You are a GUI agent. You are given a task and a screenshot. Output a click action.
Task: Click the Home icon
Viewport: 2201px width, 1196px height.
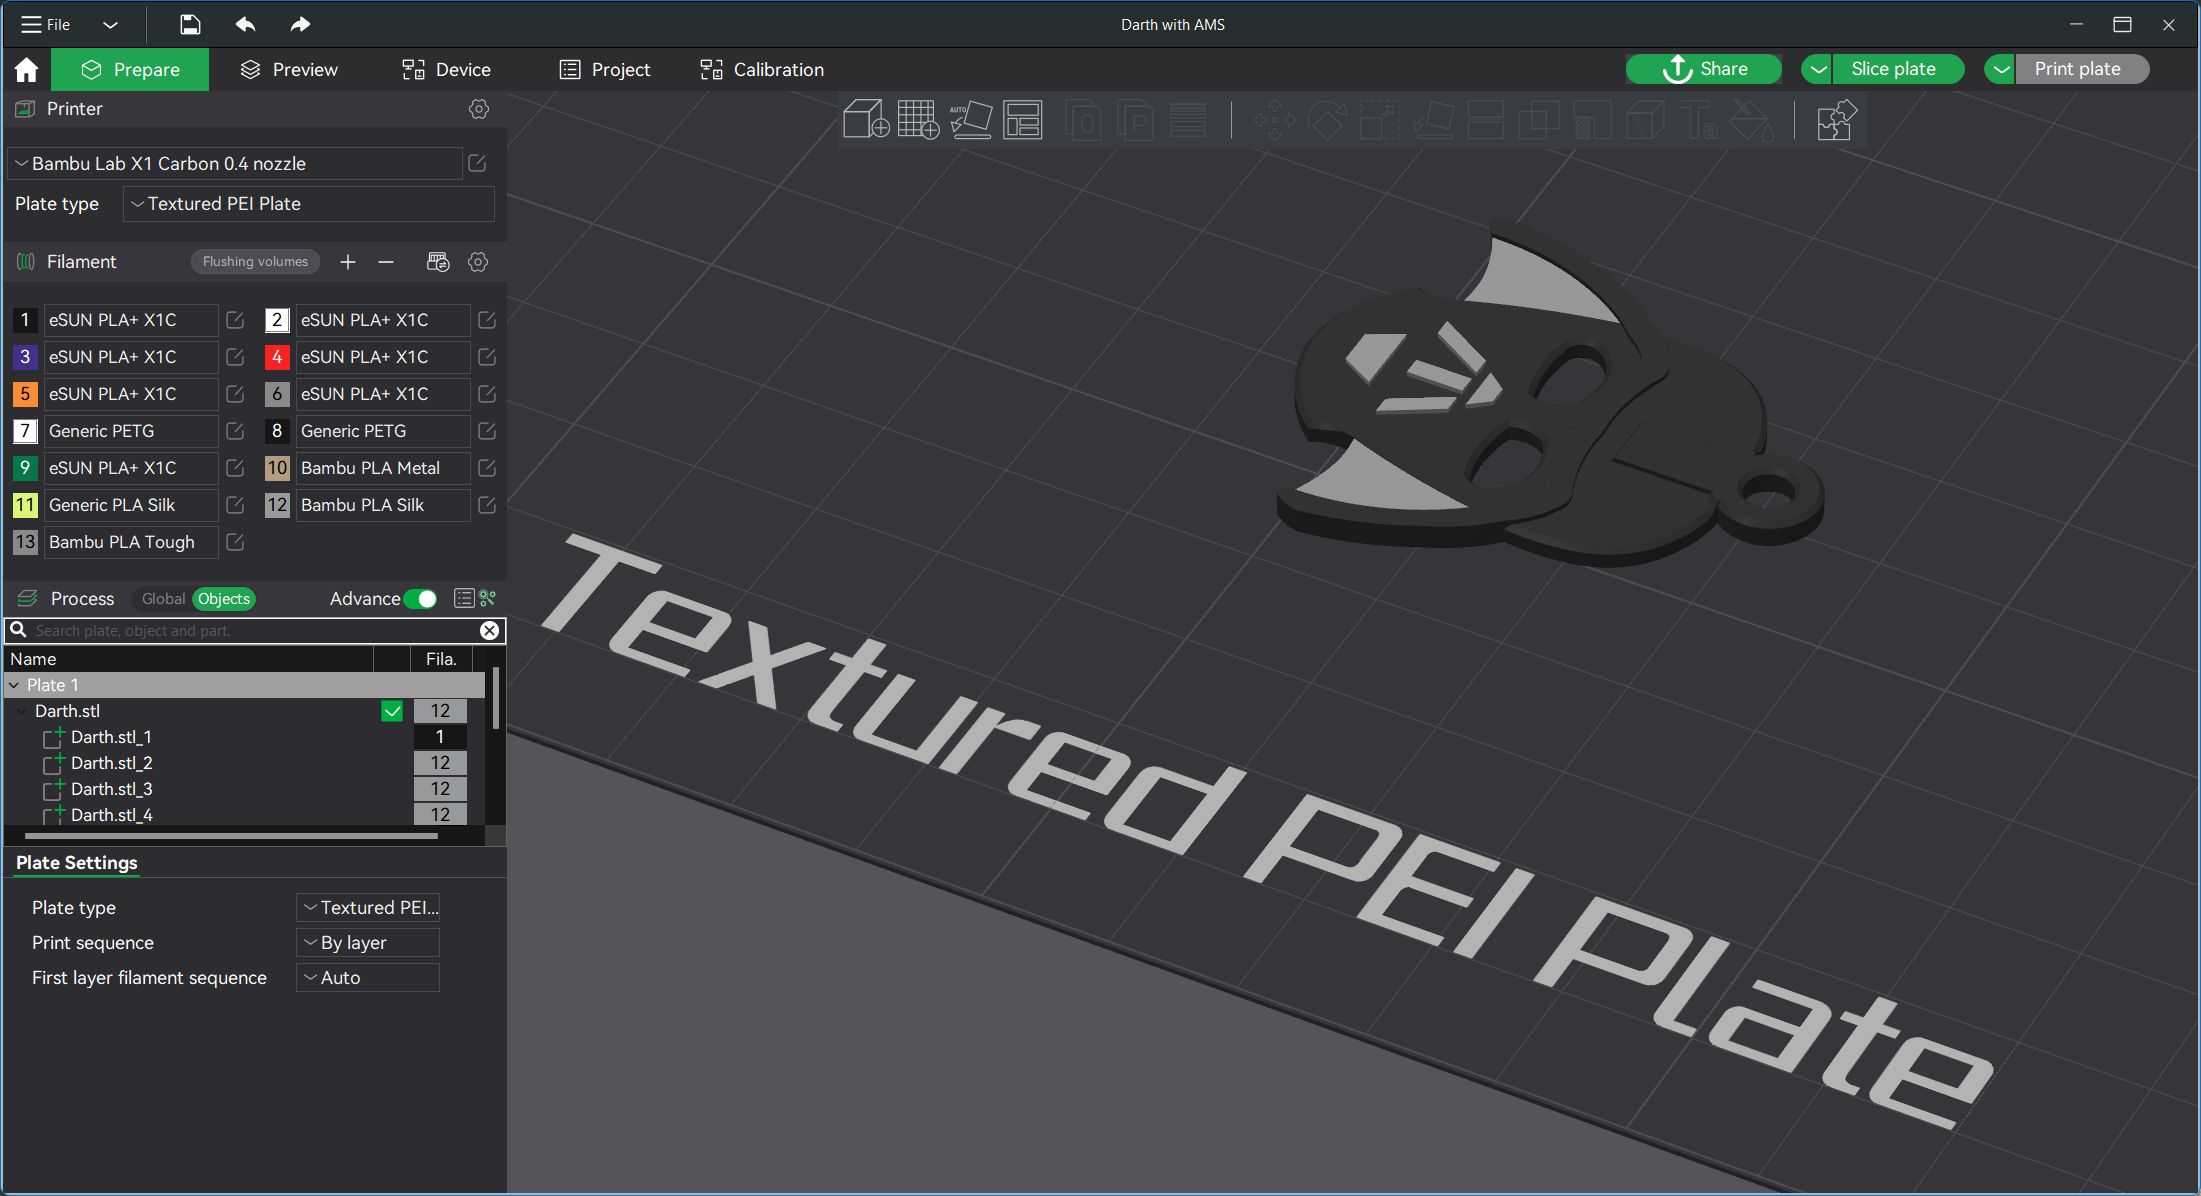tap(27, 69)
